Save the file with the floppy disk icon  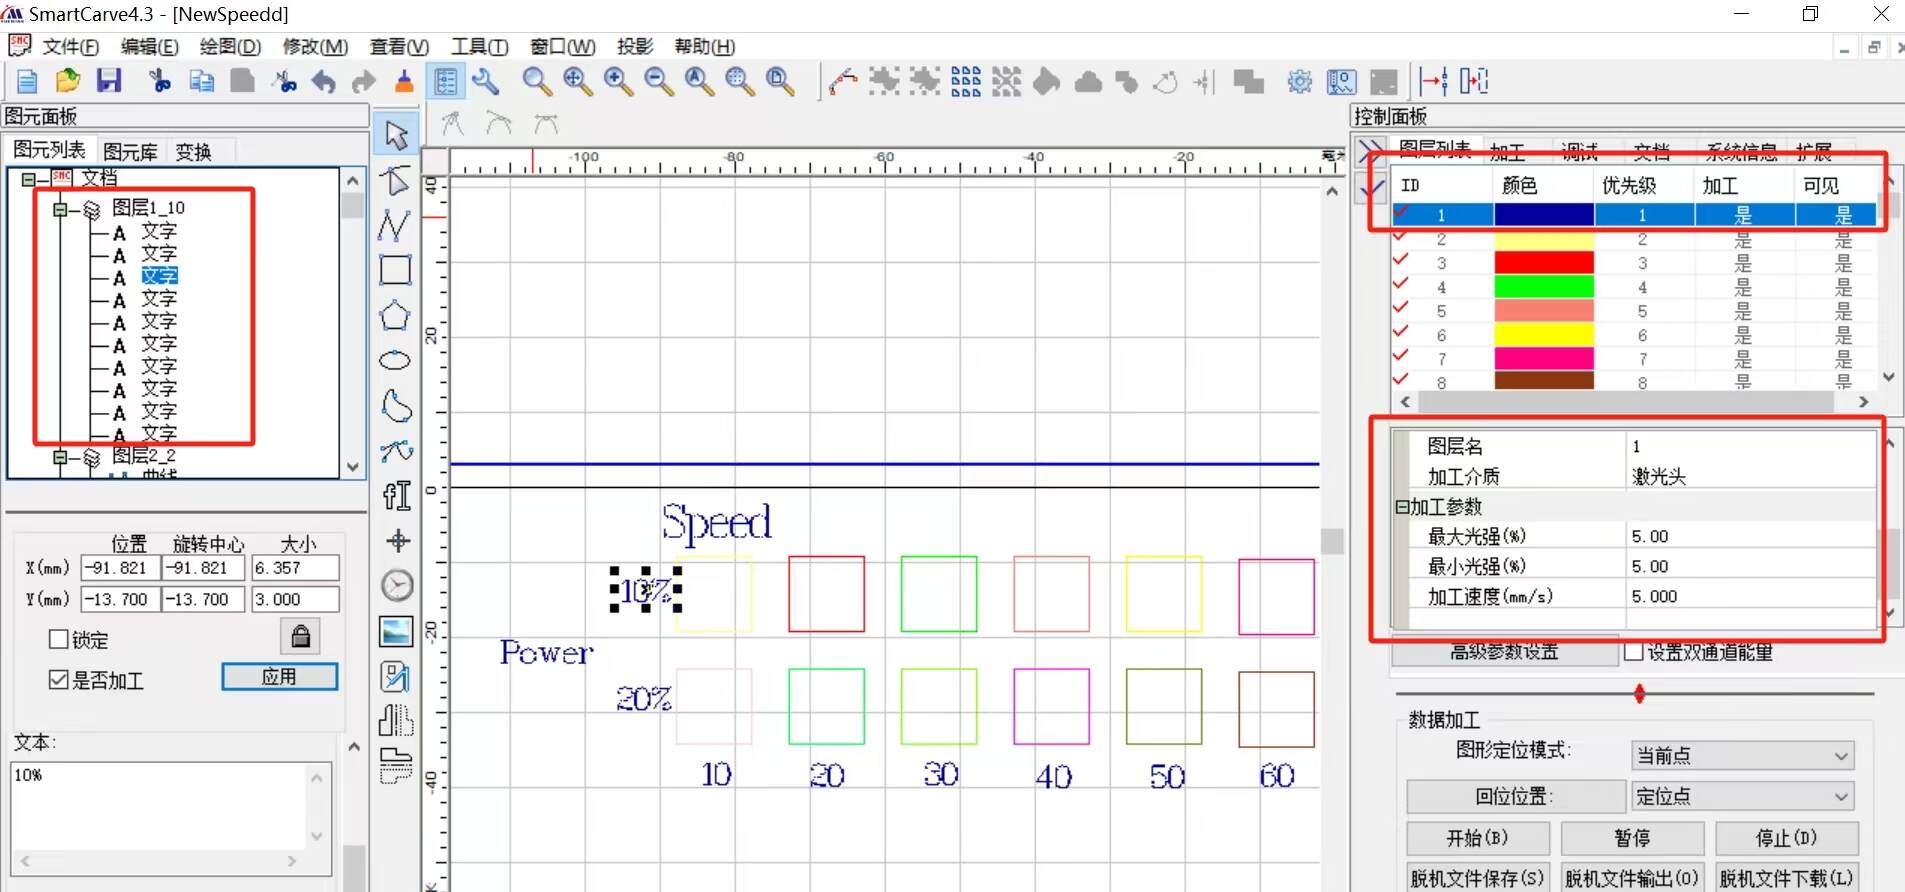tap(109, 81)
